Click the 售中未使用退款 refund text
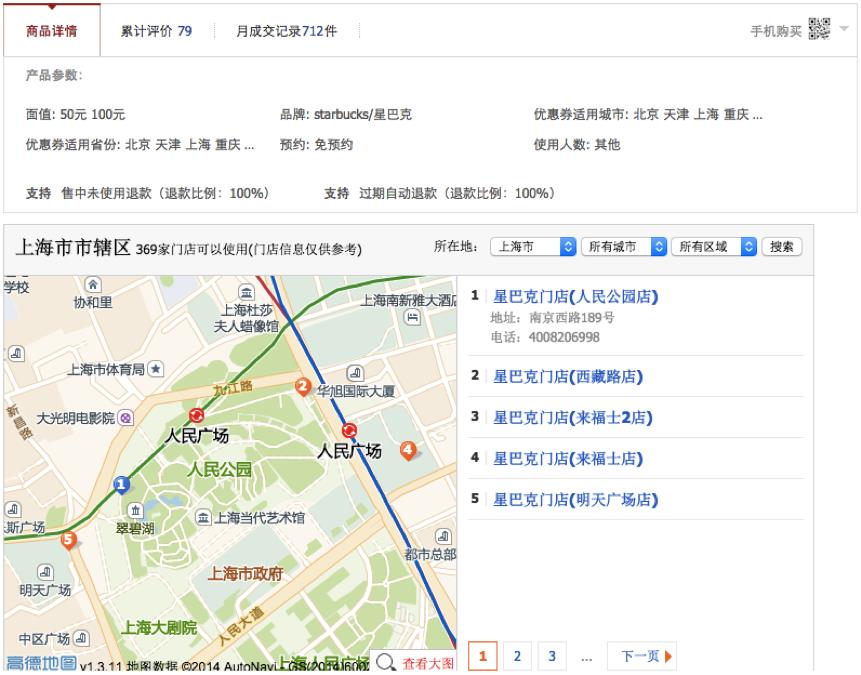 (165, 193)
